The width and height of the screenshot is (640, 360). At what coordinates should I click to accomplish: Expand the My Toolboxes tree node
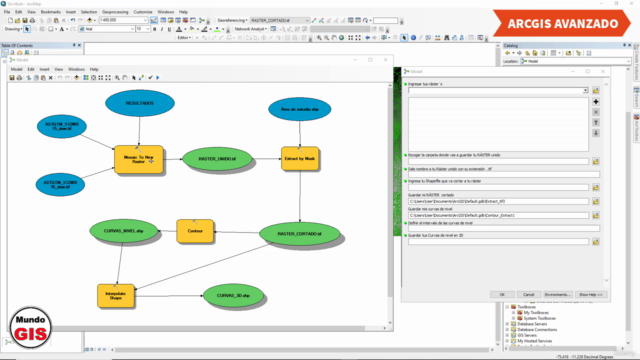[x=514, y=312]
